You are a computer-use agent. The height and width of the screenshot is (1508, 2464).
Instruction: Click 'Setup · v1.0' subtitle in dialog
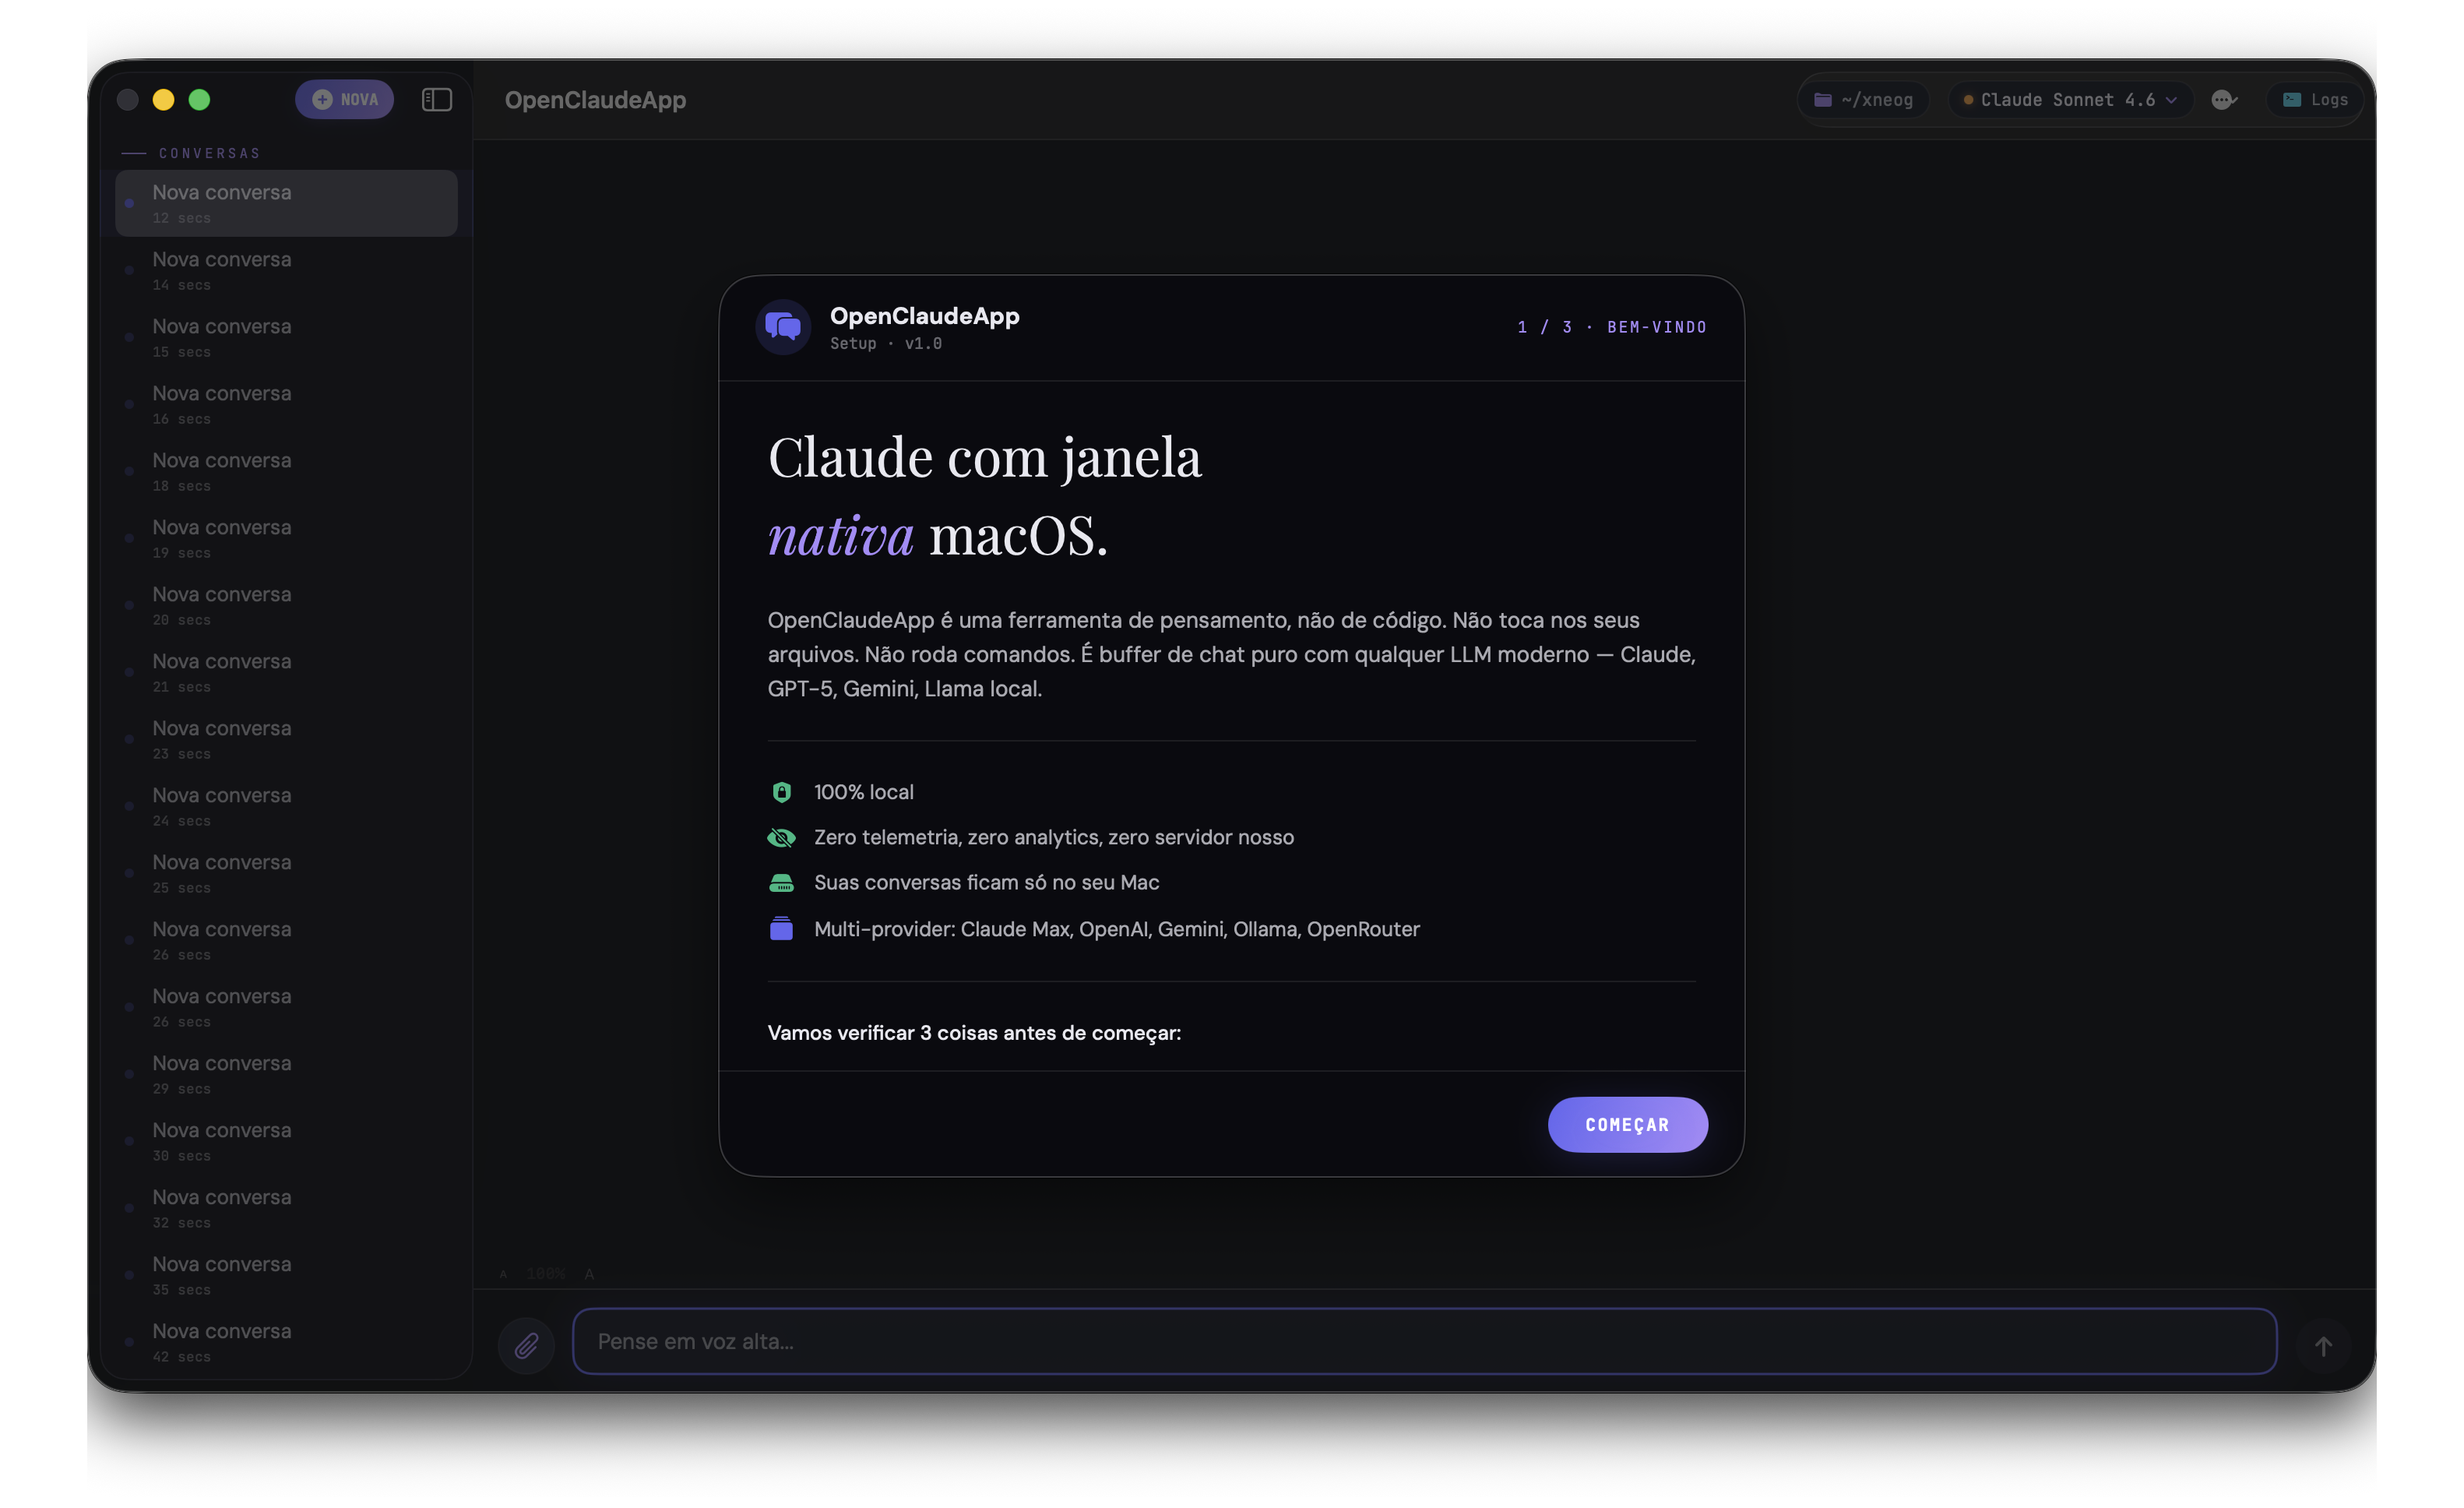885,343
